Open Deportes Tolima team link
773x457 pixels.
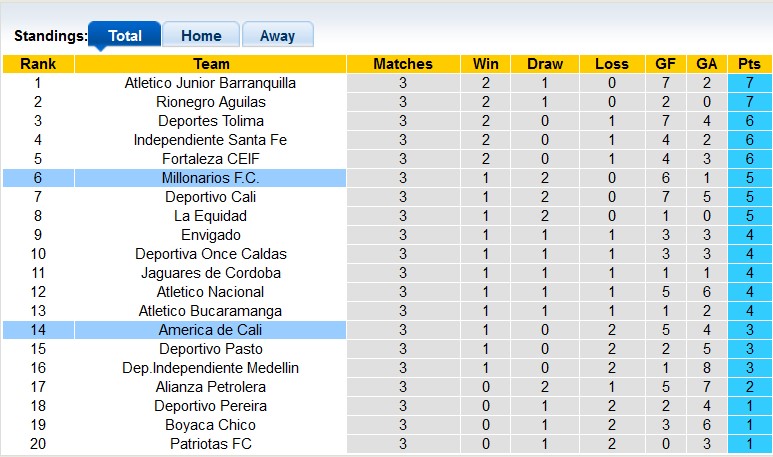(x=210, y=121)
